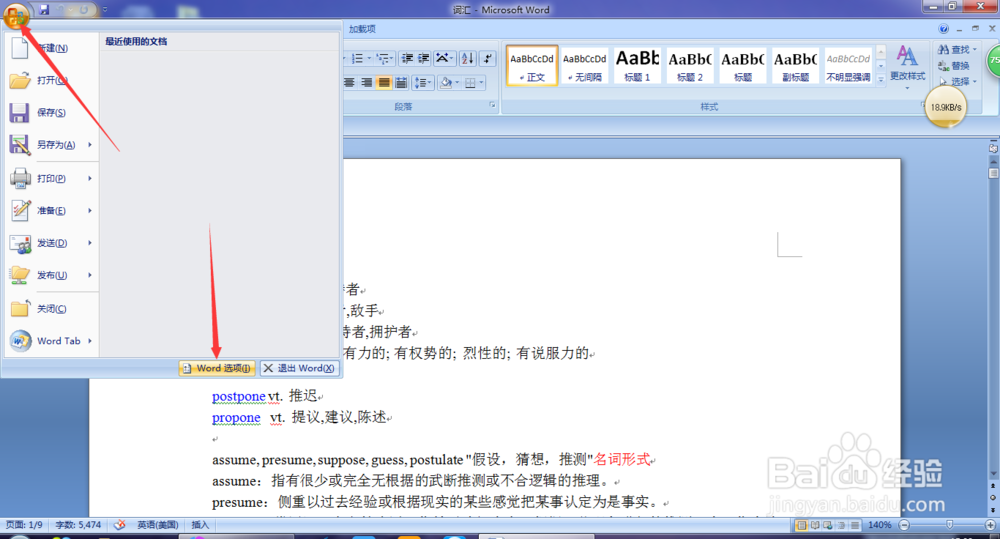Image resolution: width=1000 pixels, height=539 pixels.
Task: Click the Word 选项 button
Action: click(217, 368)
